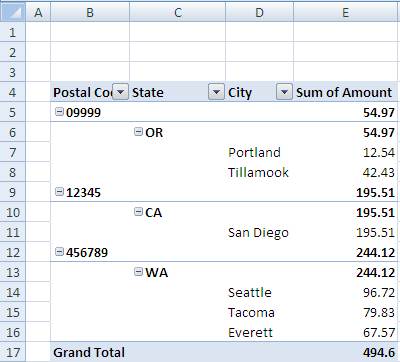
Task: Select the Tacoma city cell
Action: 259,312
